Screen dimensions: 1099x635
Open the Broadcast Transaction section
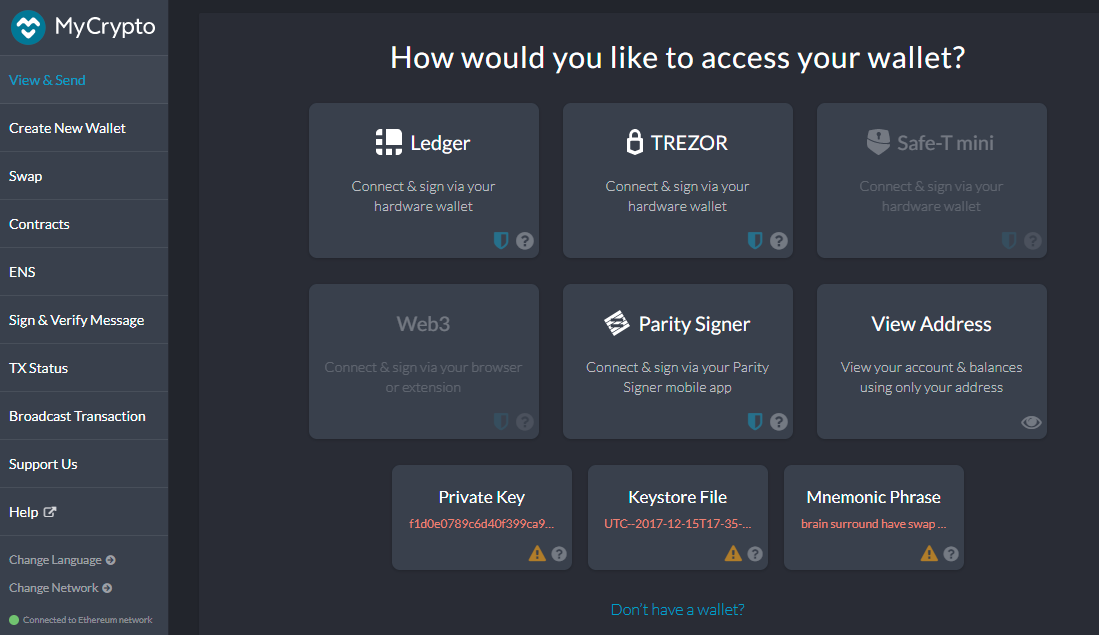coord(75,415)
